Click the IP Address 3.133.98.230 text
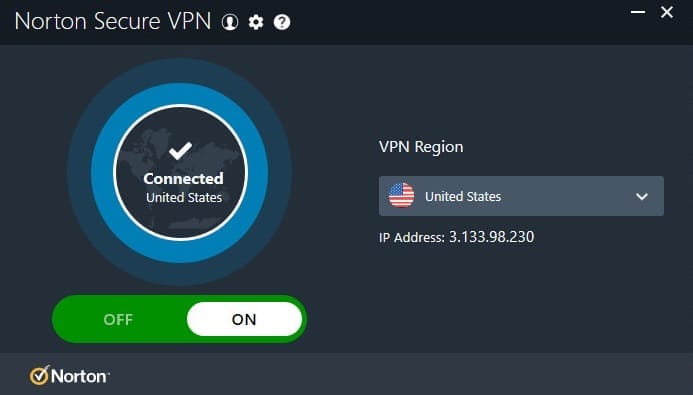The image size is (693, 395). point(457,237)
